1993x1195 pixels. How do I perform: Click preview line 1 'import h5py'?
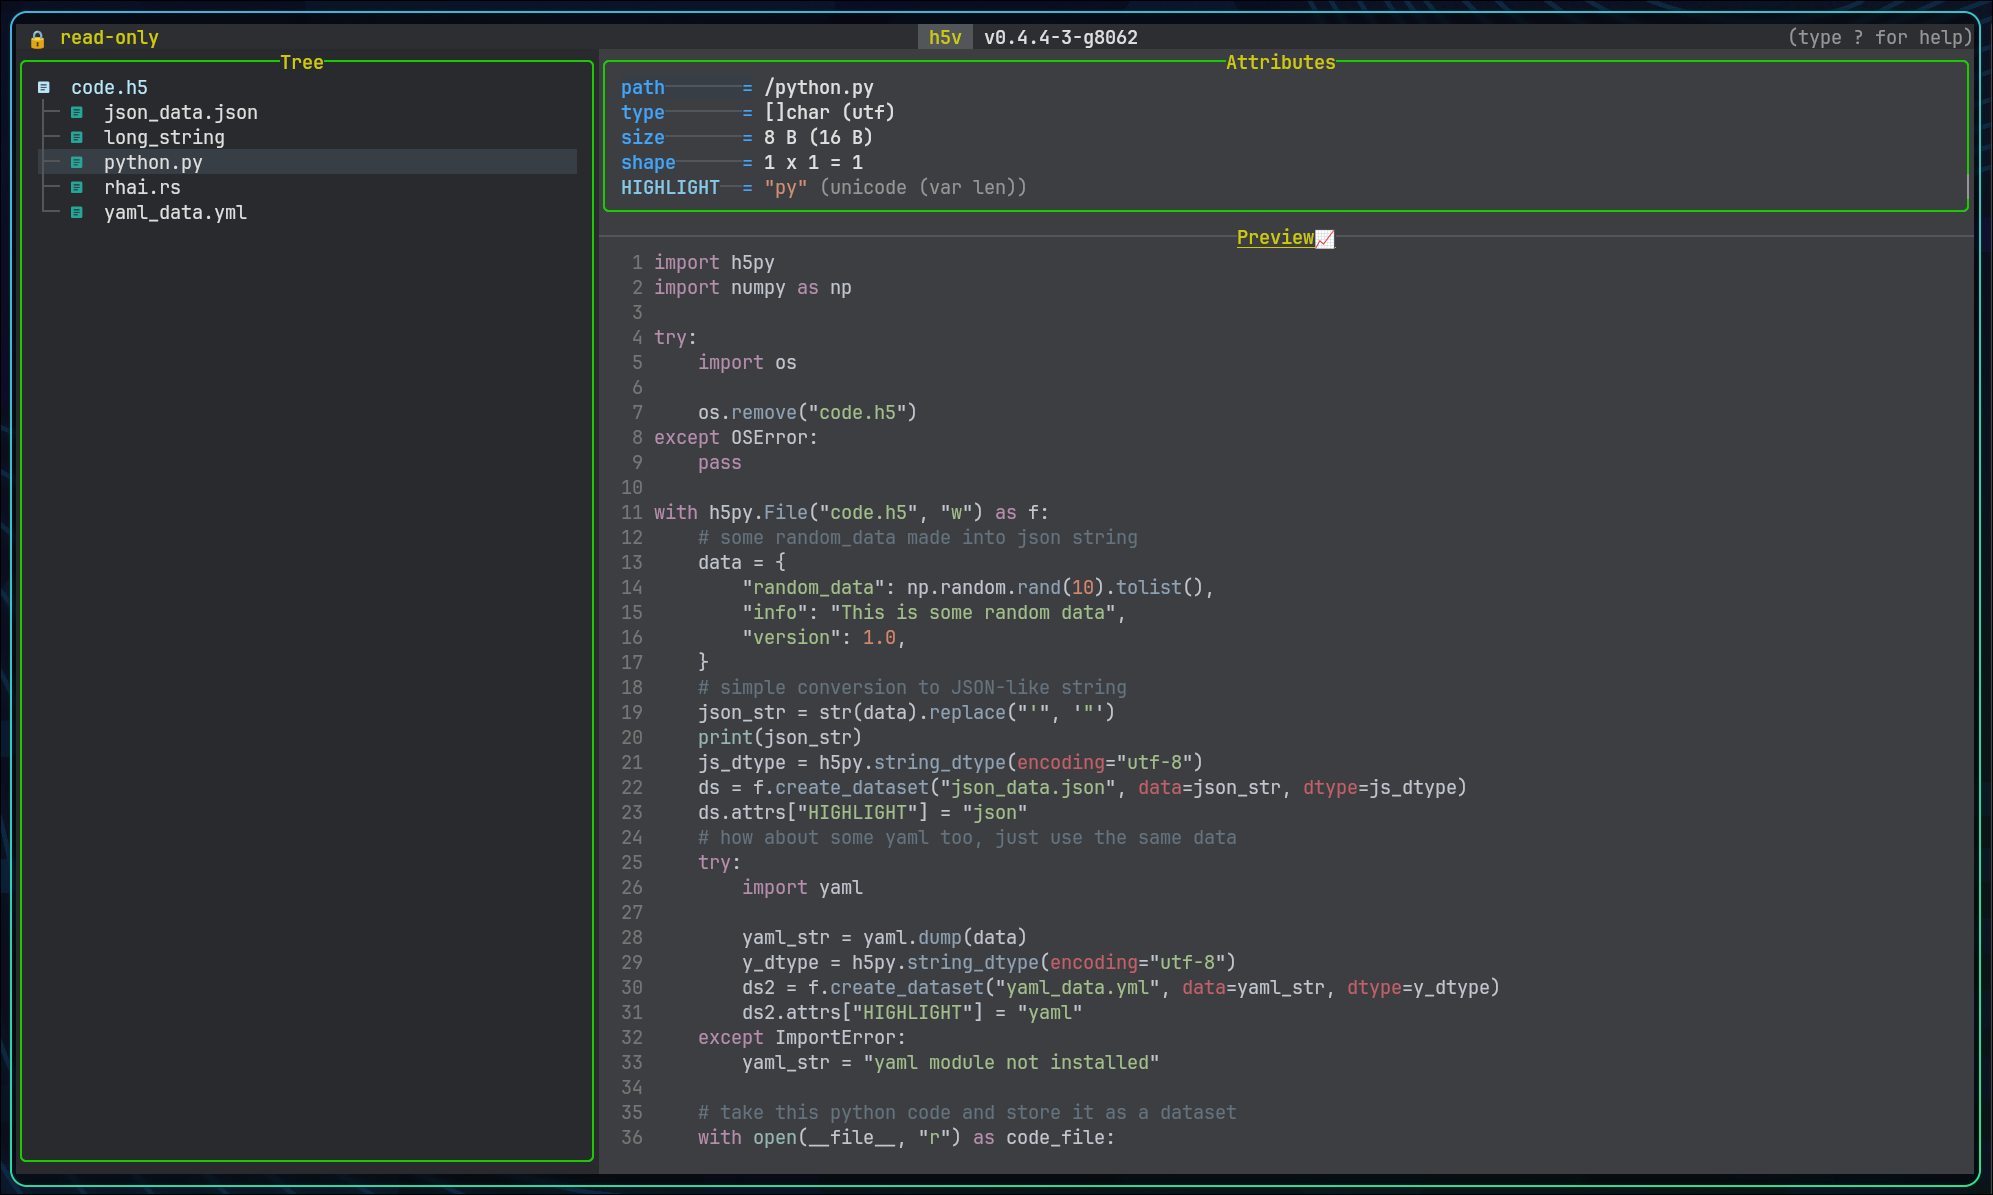coord(714,262)
